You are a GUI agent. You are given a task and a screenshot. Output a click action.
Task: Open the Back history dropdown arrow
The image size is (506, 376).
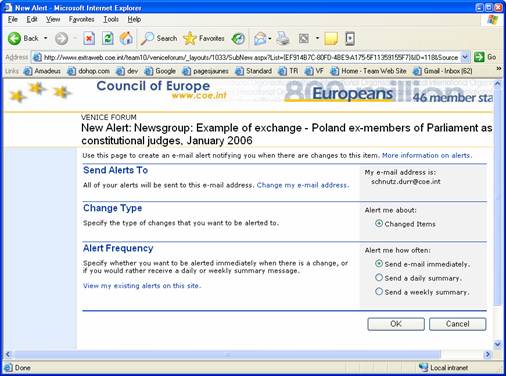click(x=46, y=38)
